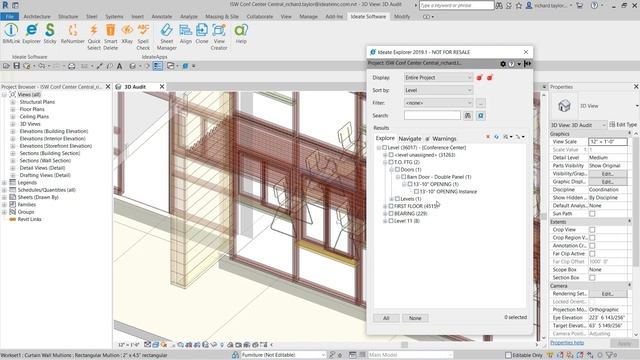The width and height of the screenshot is (640, 360).
Task: Open the Sticky tool
Action: [x=50, y=34]
